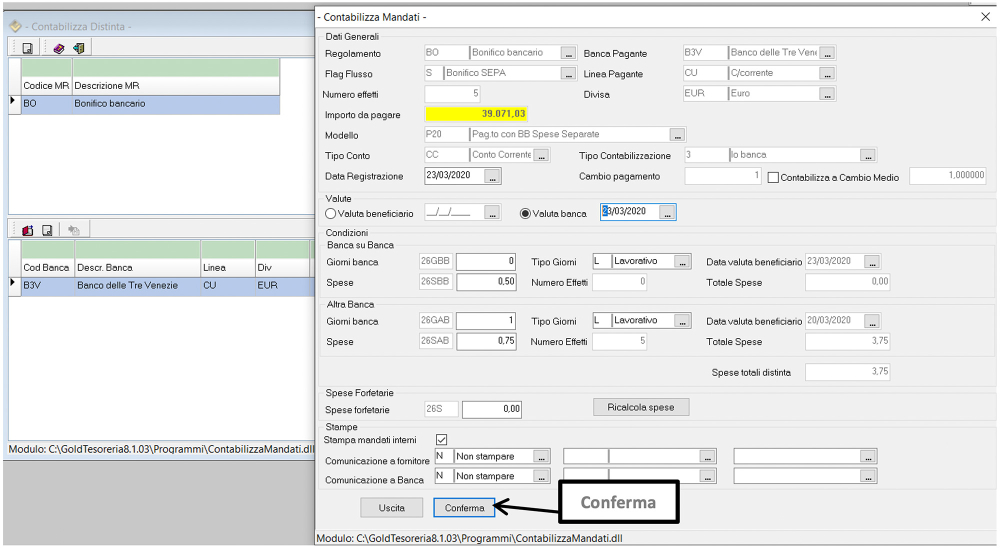This screenshot has height=548, width=1000.
Task: Select the Valuta beneficiario radio button
Action: coord(331,213)
